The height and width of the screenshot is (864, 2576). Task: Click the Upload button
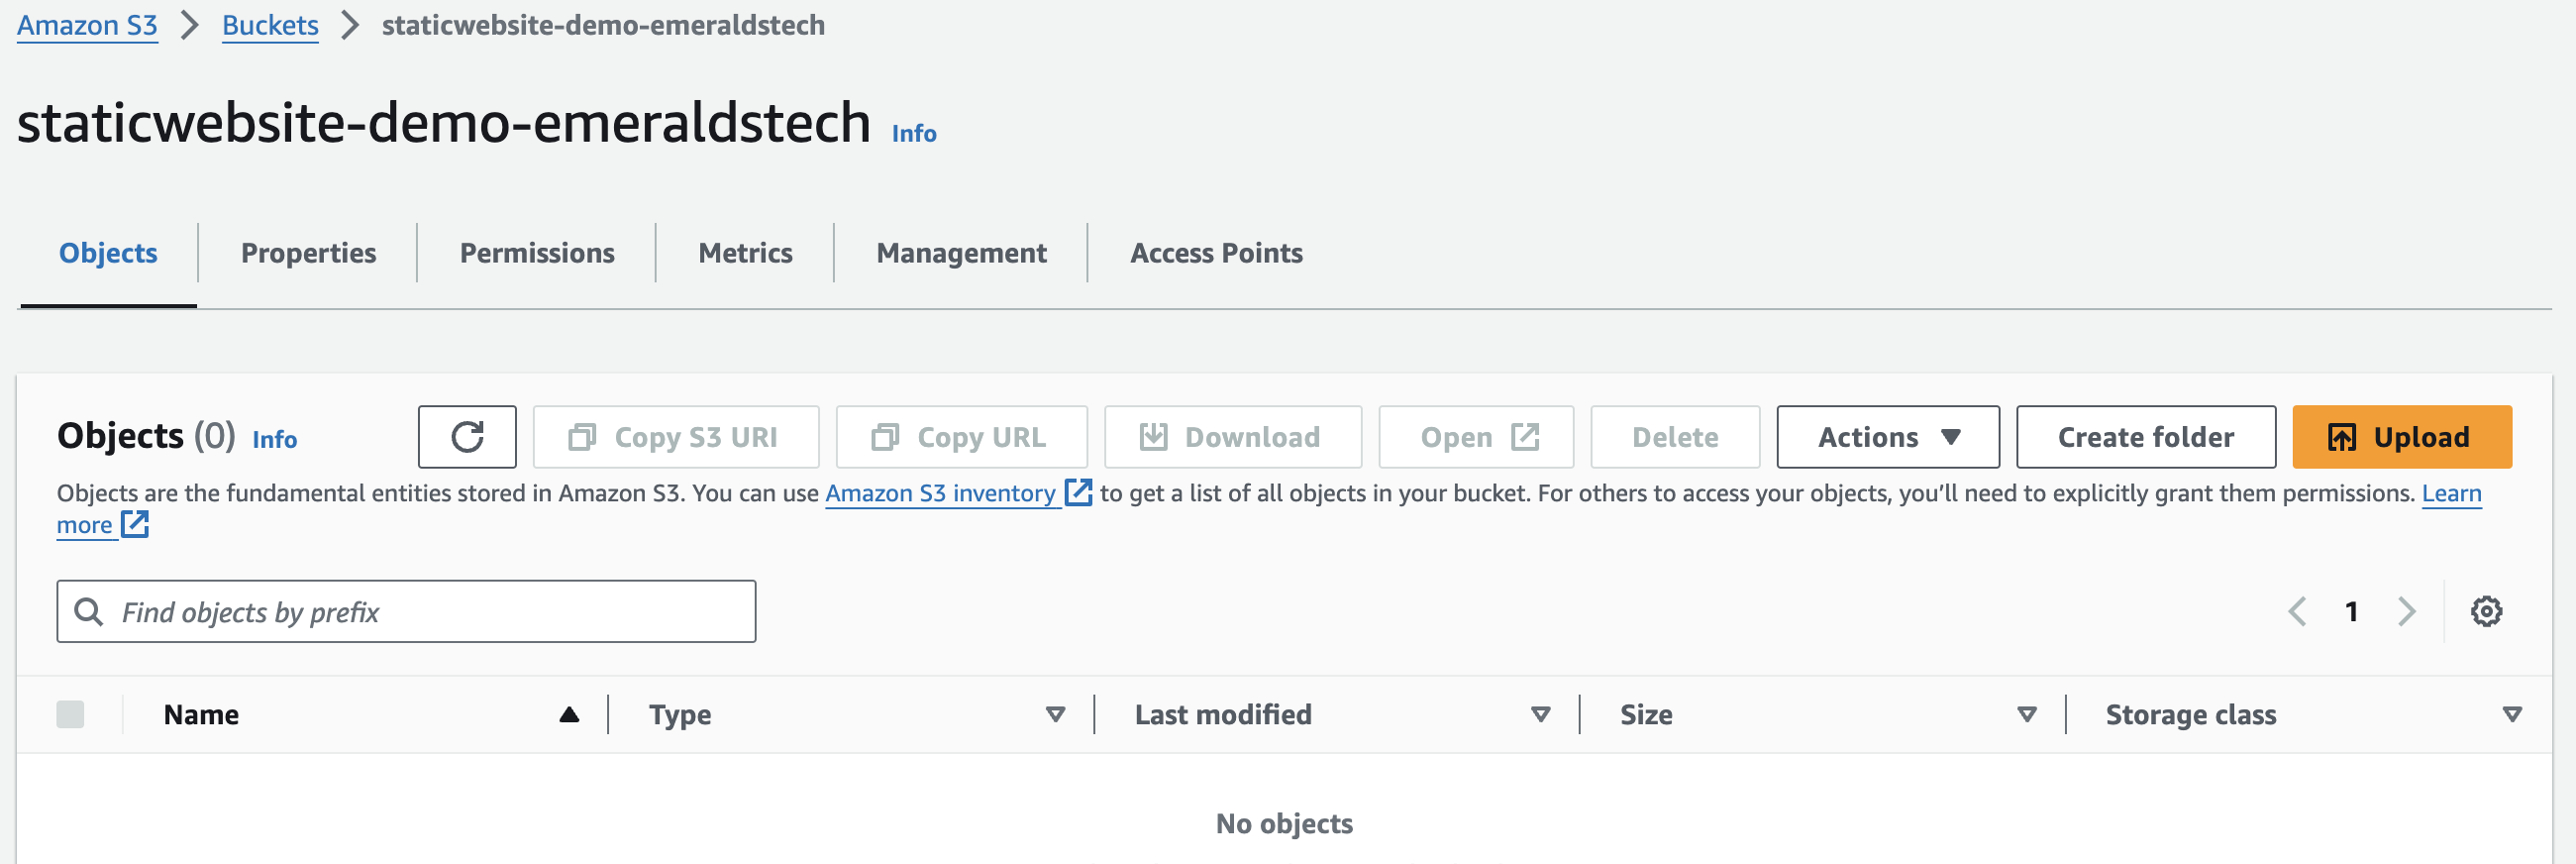click(2401, 437)
